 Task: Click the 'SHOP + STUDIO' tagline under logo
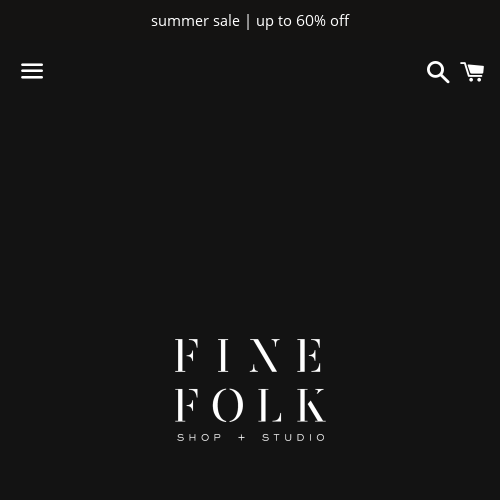[251, 437]
